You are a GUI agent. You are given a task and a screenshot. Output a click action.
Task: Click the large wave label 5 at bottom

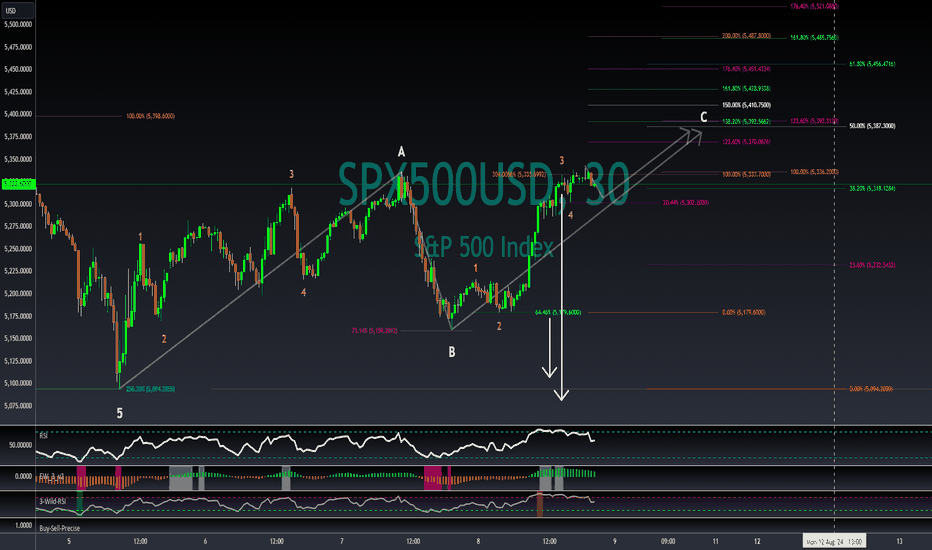(119, 413)
